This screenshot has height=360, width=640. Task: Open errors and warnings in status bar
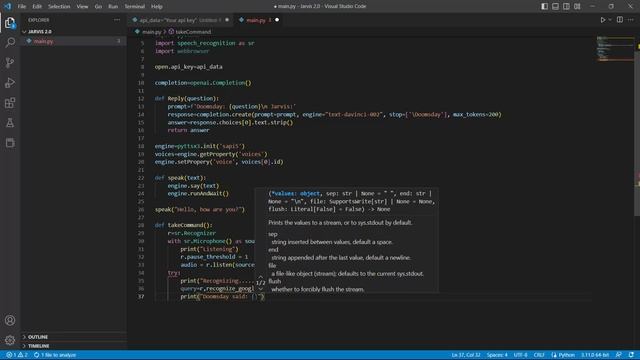[x=17, y=355]
